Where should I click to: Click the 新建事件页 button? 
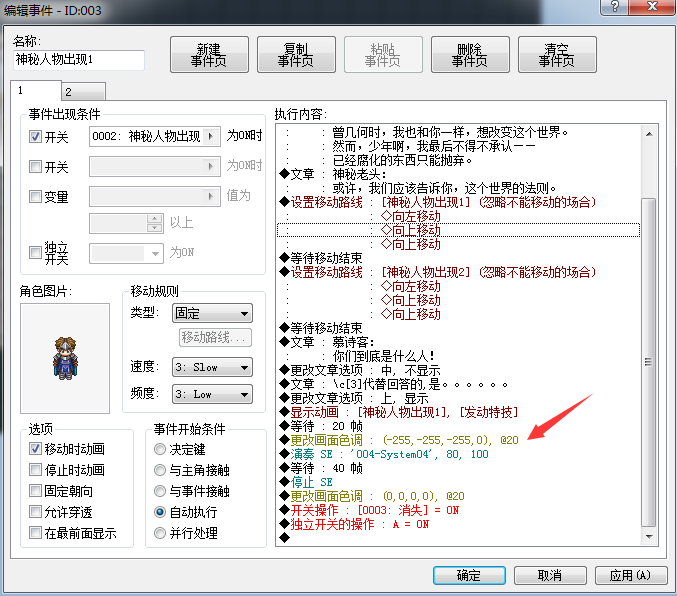[209, 54]
